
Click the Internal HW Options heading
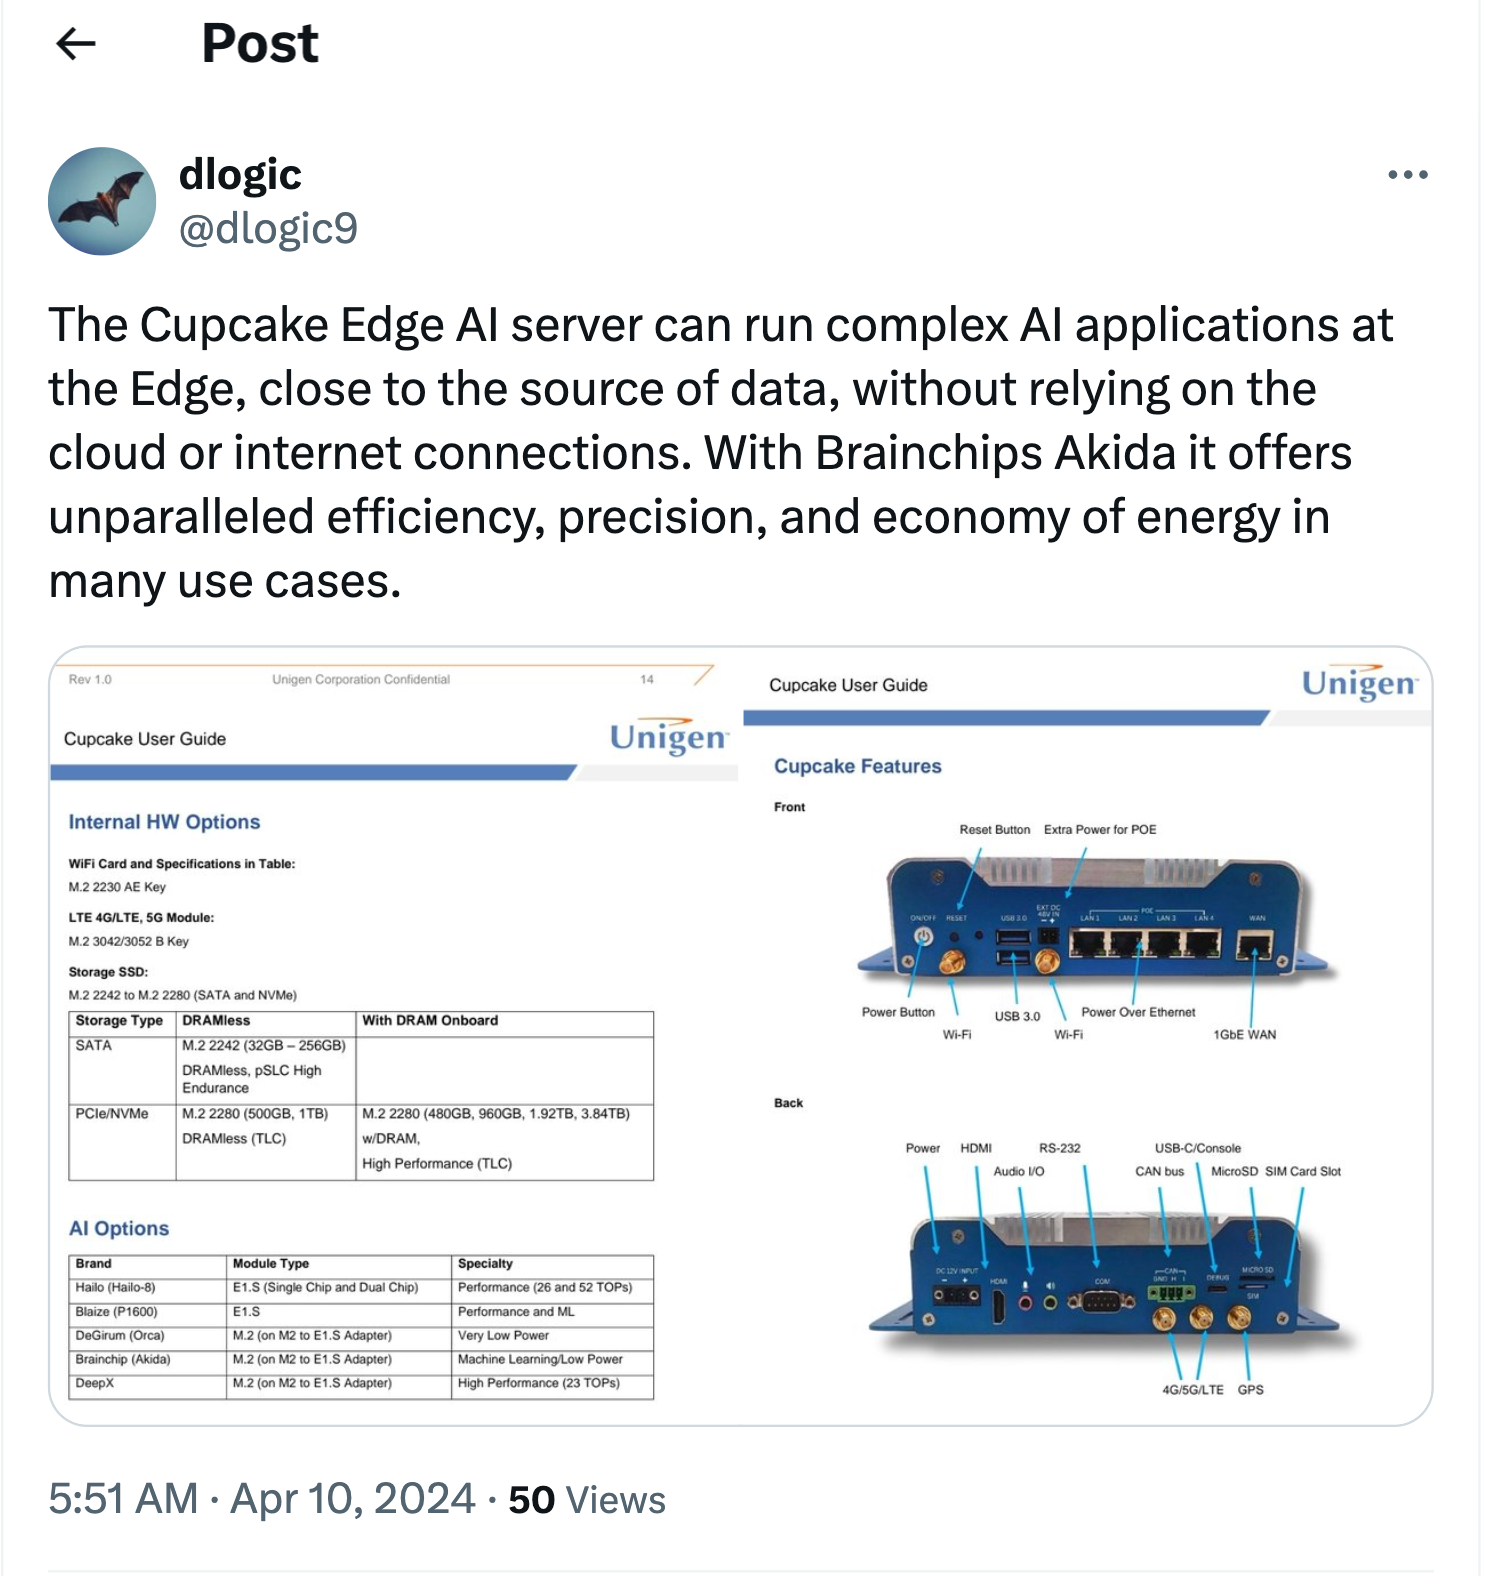click(x=164, y=822)
